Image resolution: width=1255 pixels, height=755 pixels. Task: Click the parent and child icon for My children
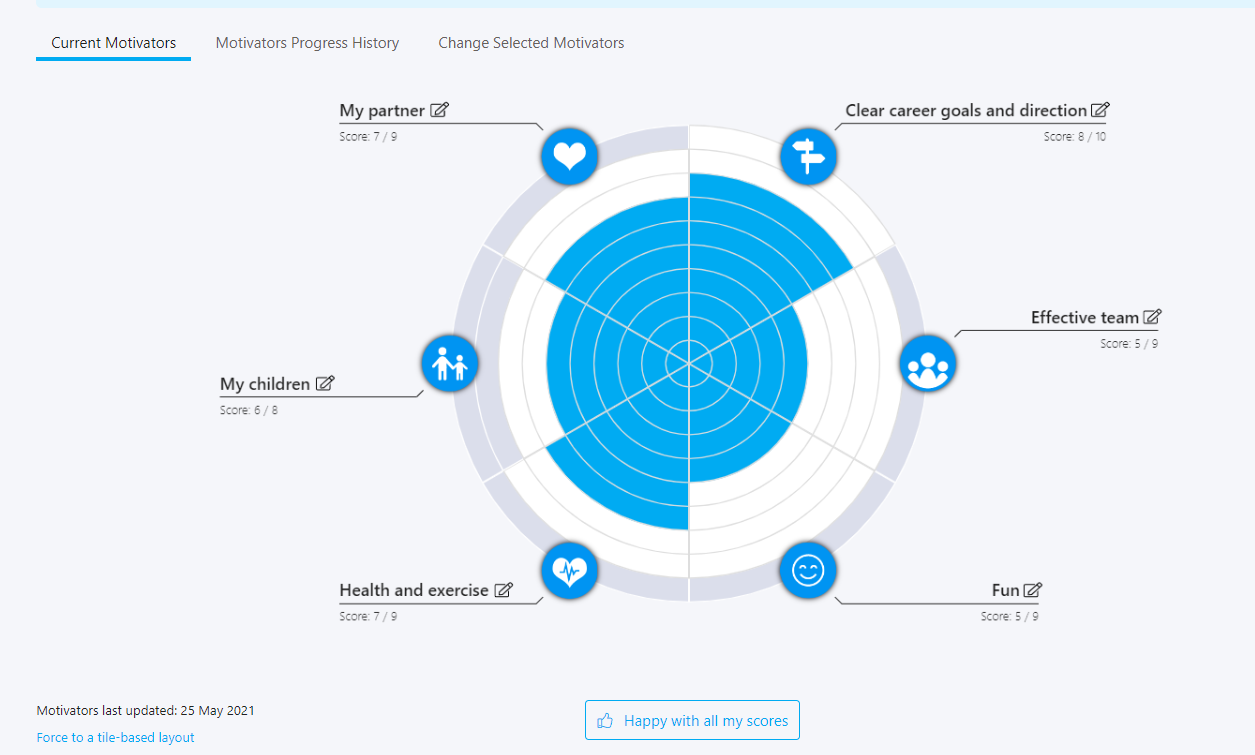click(x=449, y=363)
